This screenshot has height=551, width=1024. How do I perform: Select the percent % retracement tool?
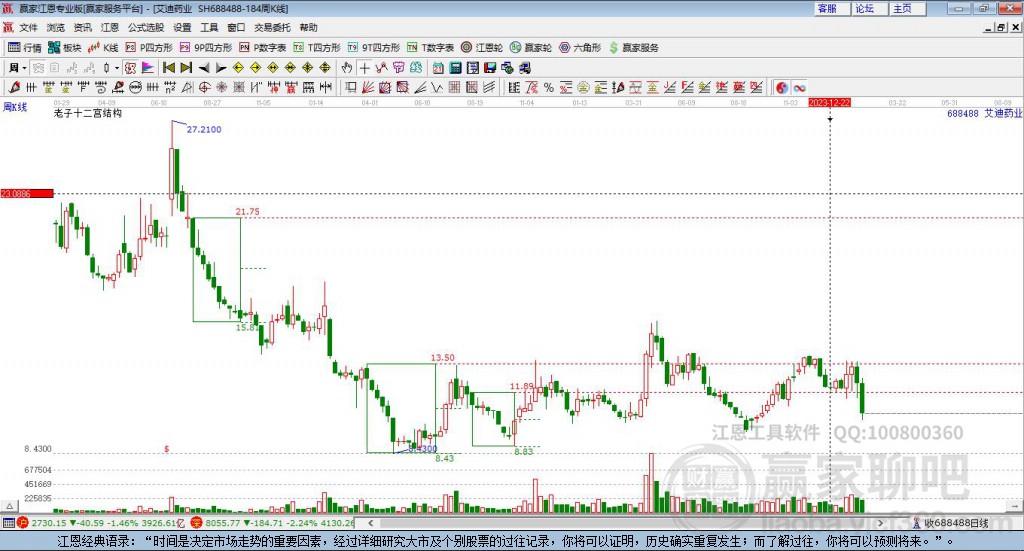549,87
